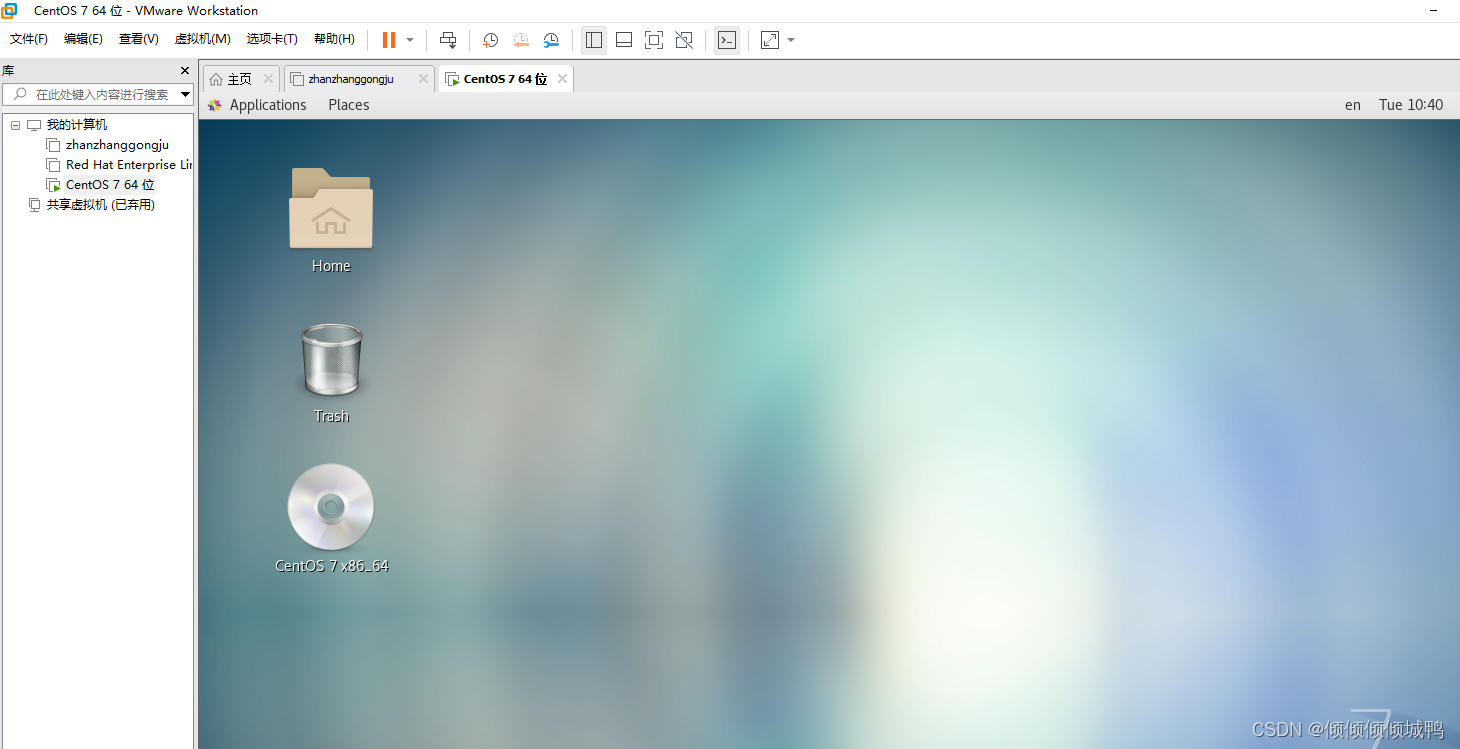
Task: Open the 文件(F) menu
Action: click(29, 39)
